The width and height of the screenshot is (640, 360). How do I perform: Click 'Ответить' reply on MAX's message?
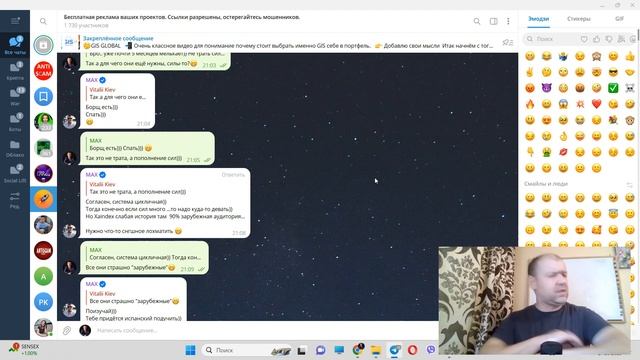233,175
